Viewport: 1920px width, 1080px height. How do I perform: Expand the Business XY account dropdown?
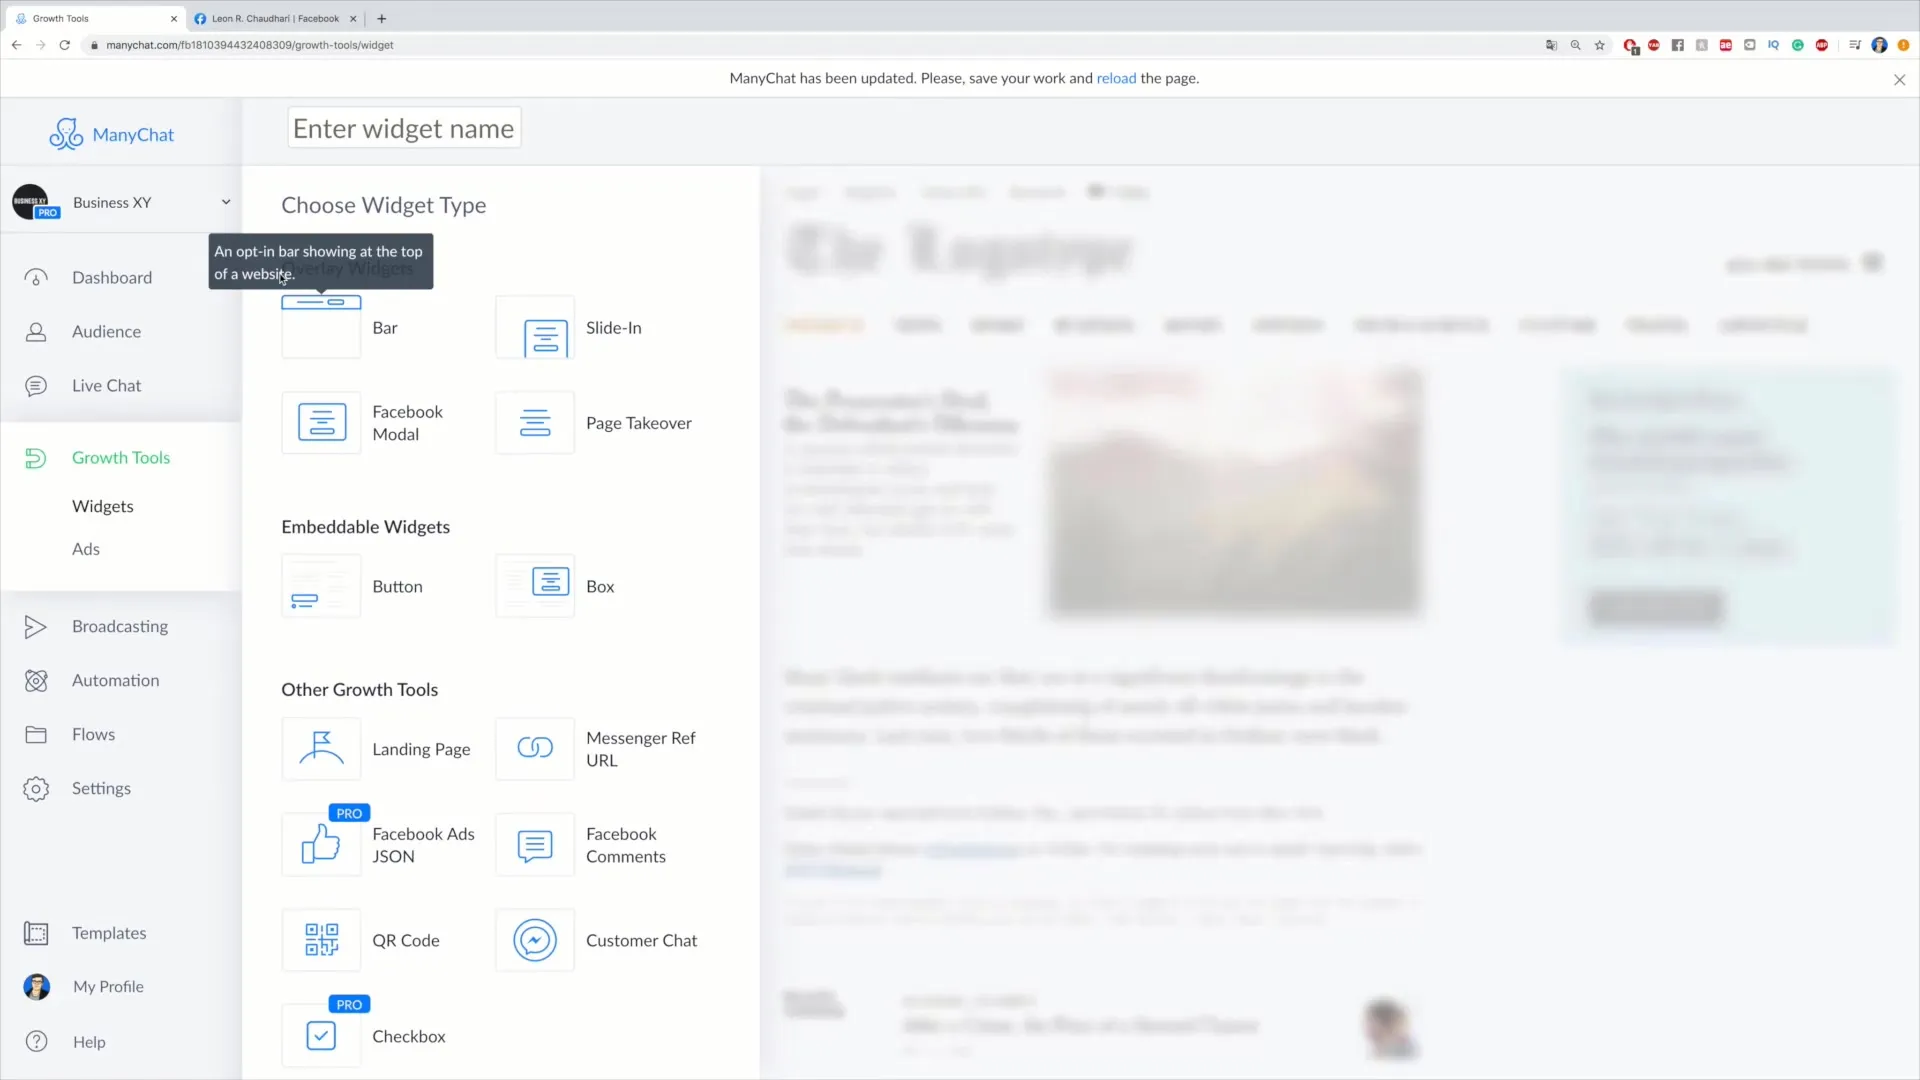coord(227,202)
